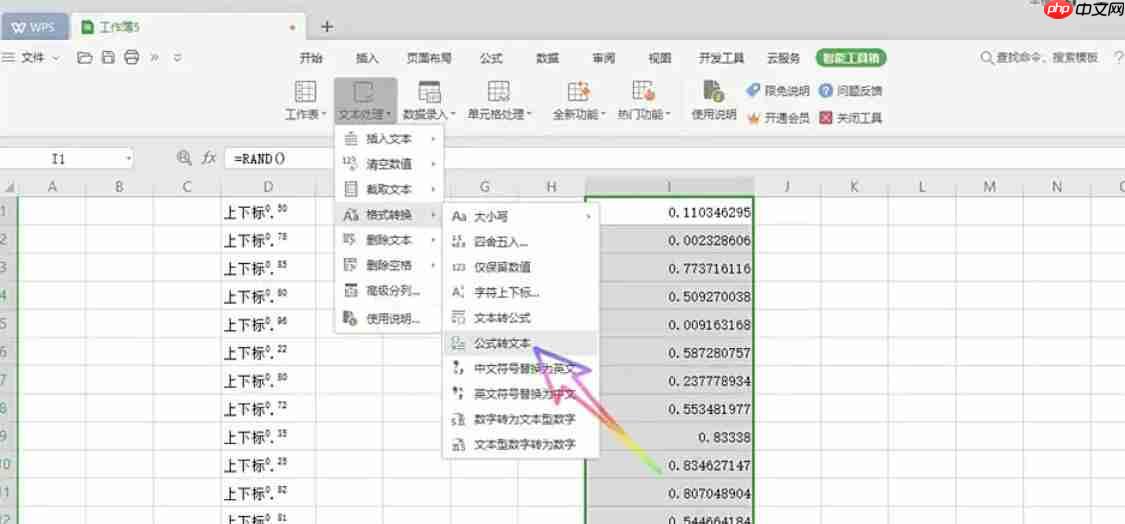Click 高级分列... menu entry

pos(390,291)
